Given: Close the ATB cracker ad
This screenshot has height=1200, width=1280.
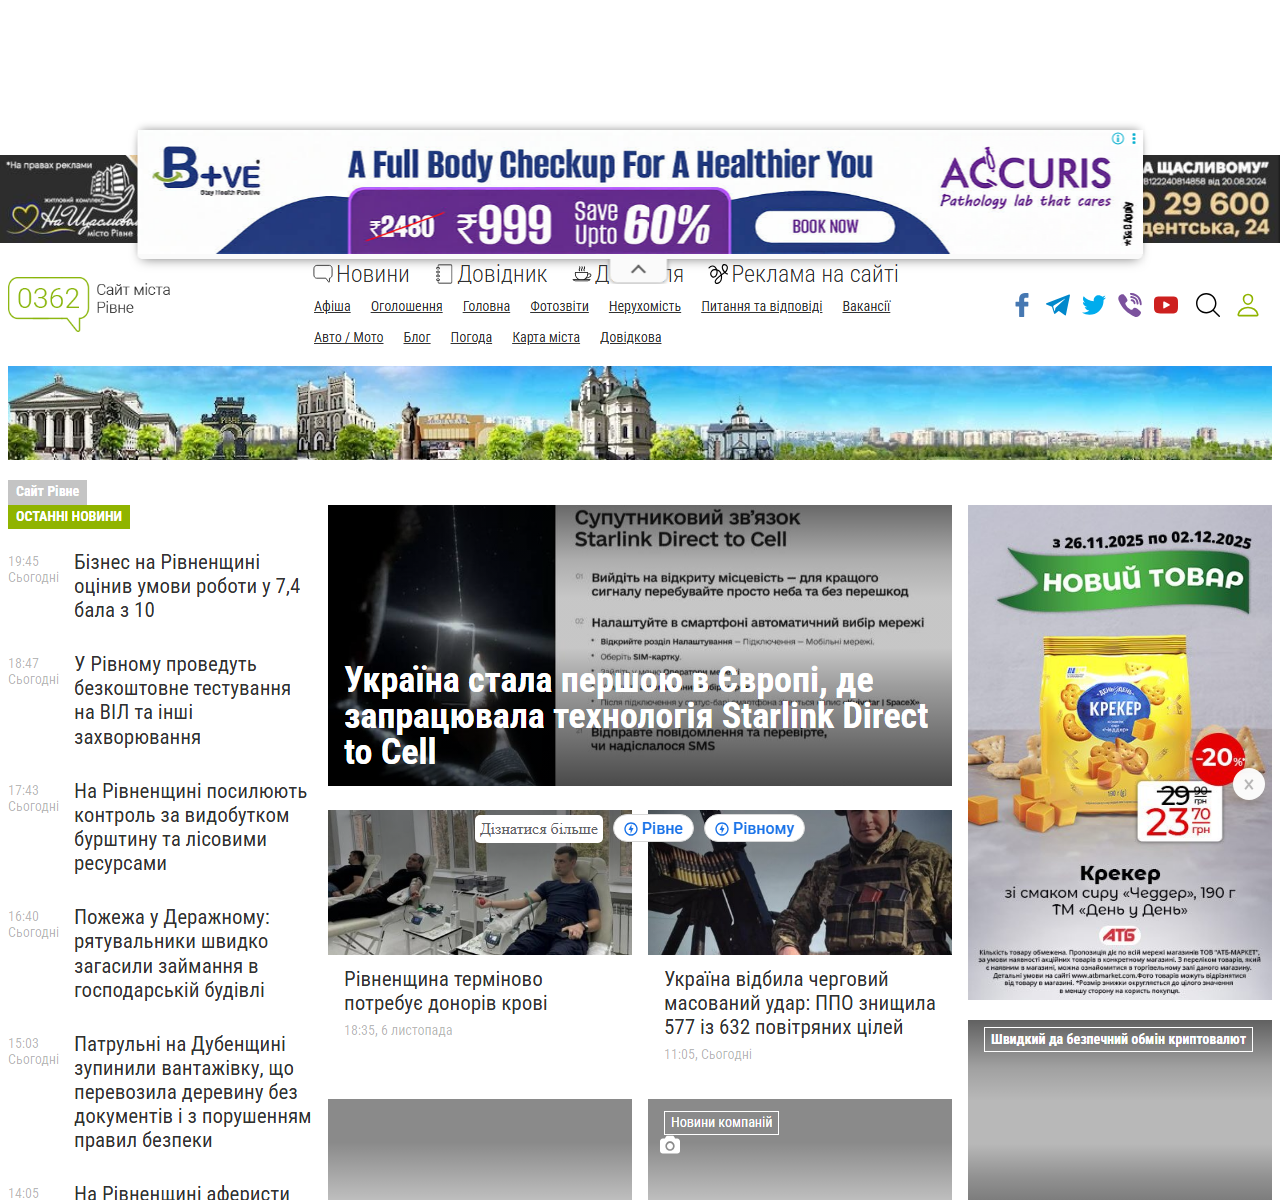Looking at the screenshot, I should click(1248, 785).
